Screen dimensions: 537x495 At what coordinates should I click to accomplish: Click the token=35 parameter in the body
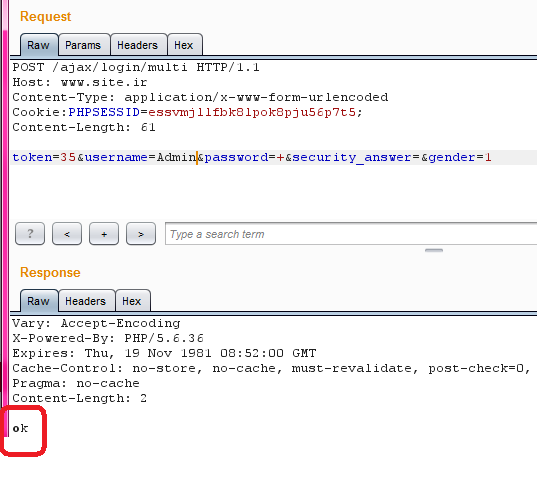[44, 157]
